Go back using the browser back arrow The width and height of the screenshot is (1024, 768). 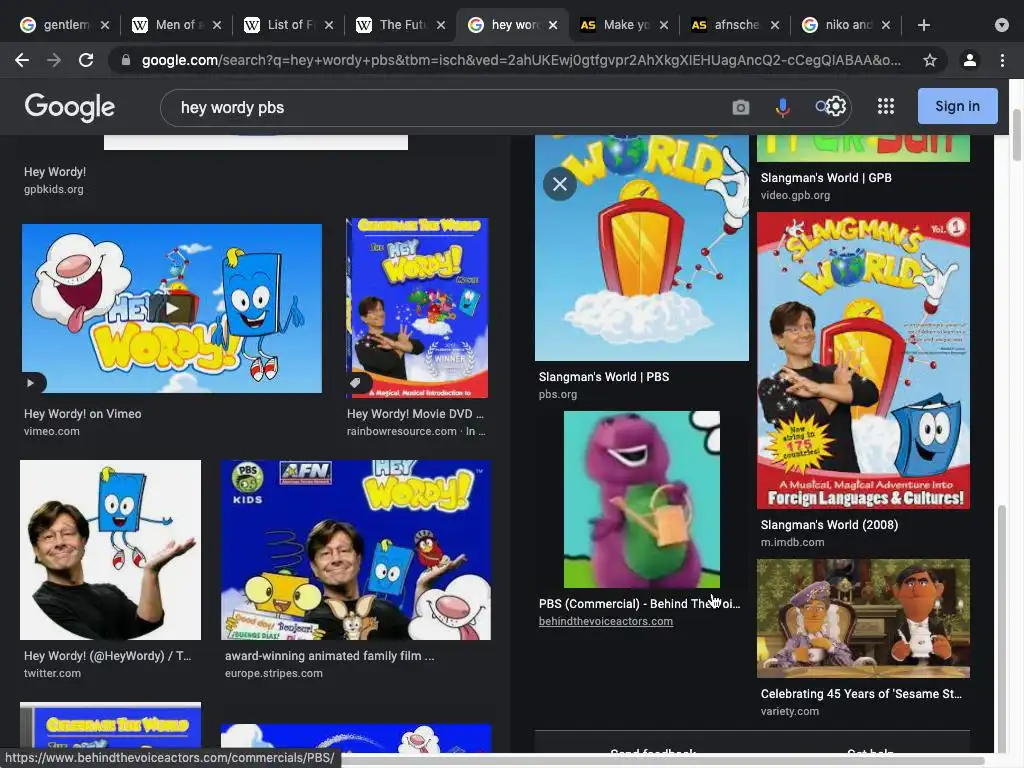pos(22,60)
